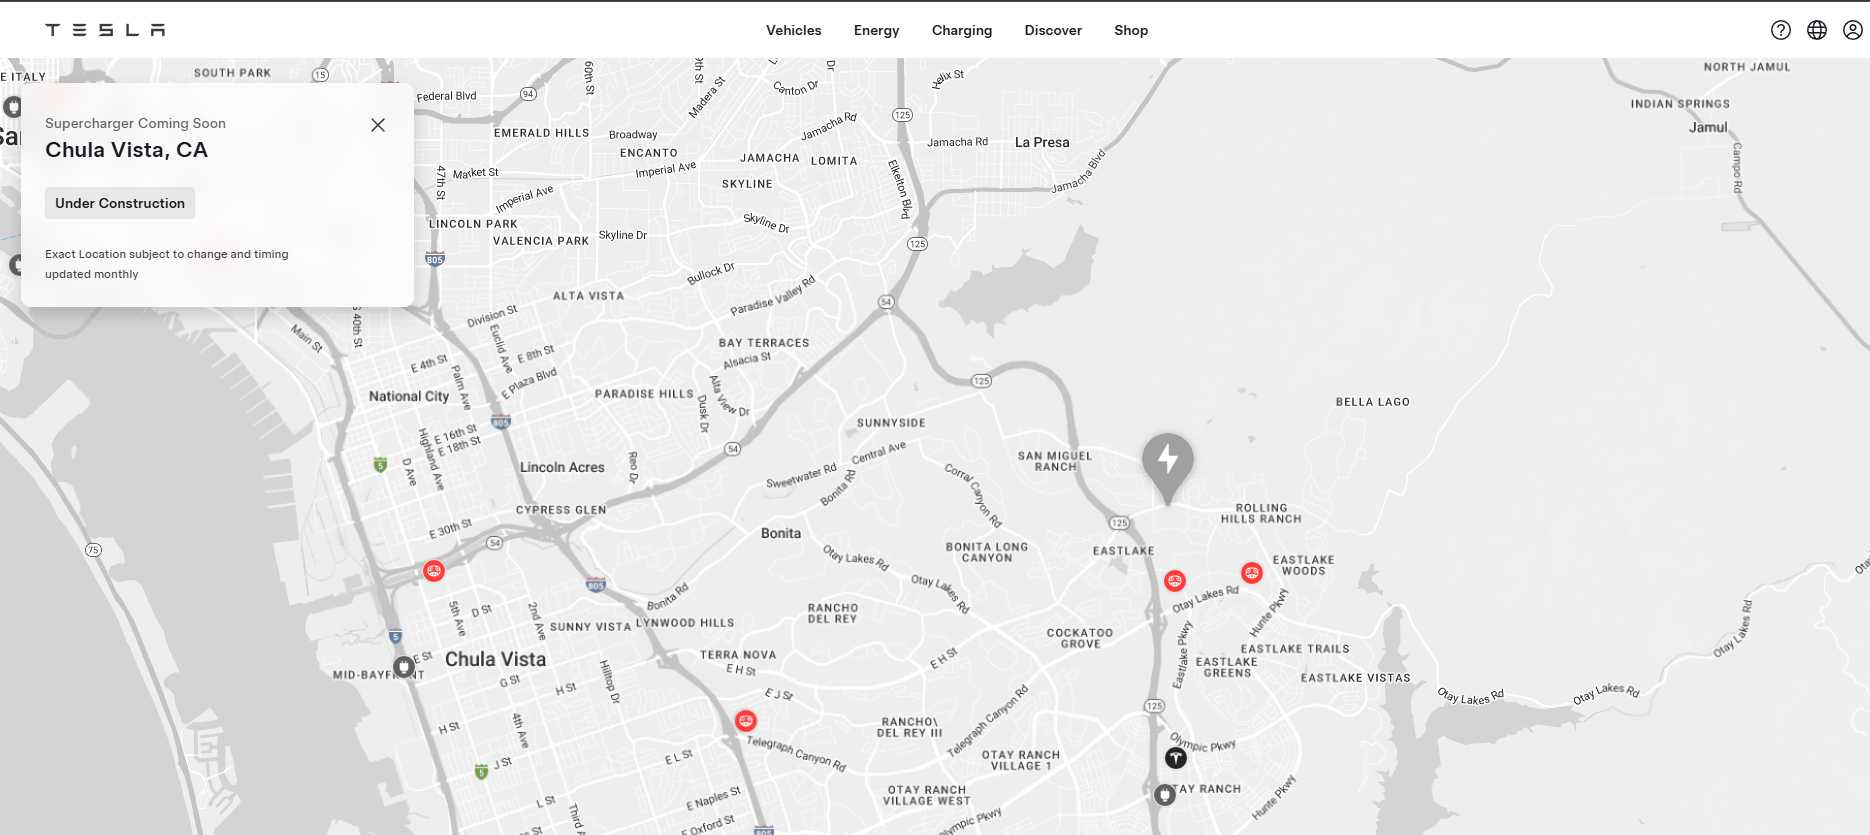The width and height of the screenshot is (1870, 835).
Task: Click the Chula Vista, CA card title
Action: click(126, 150)
